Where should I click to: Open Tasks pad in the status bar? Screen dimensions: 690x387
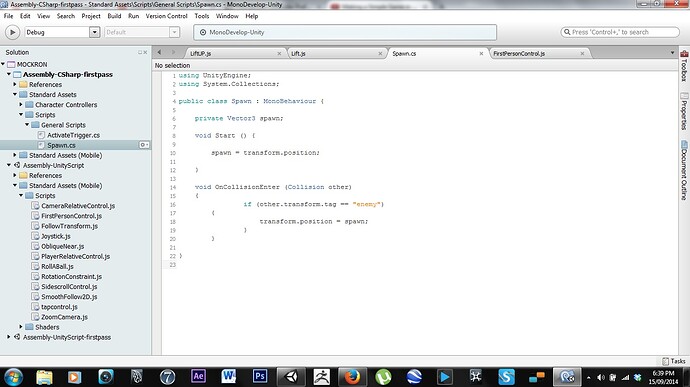[x=674, y=361]
